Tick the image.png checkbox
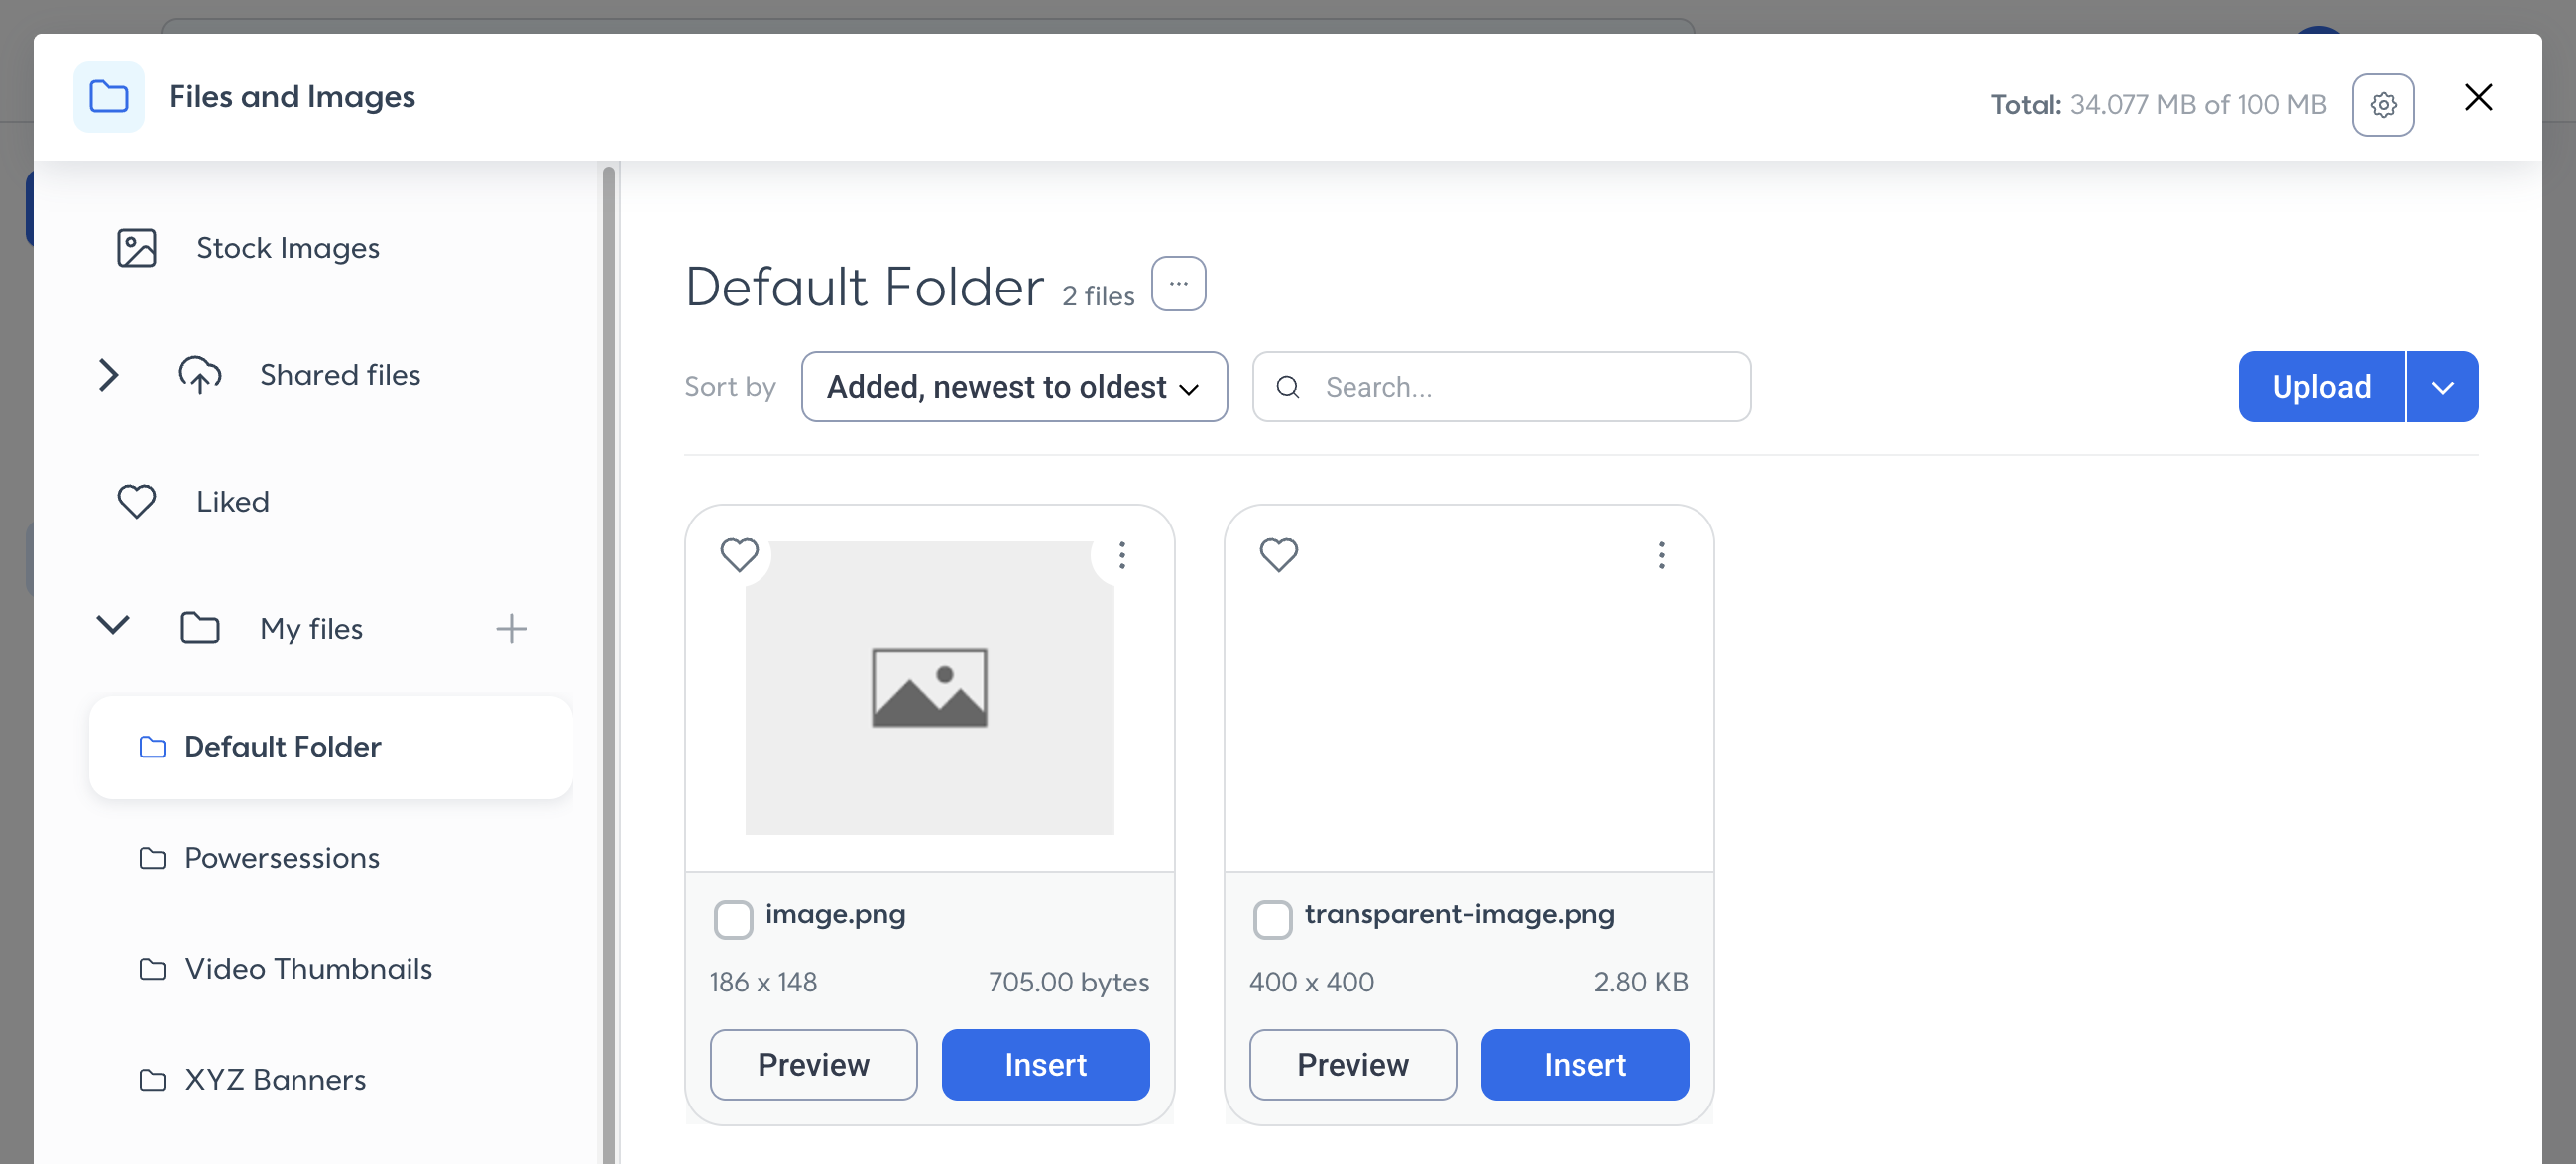The image size is (2576, 1164). [x=733, y=919]
